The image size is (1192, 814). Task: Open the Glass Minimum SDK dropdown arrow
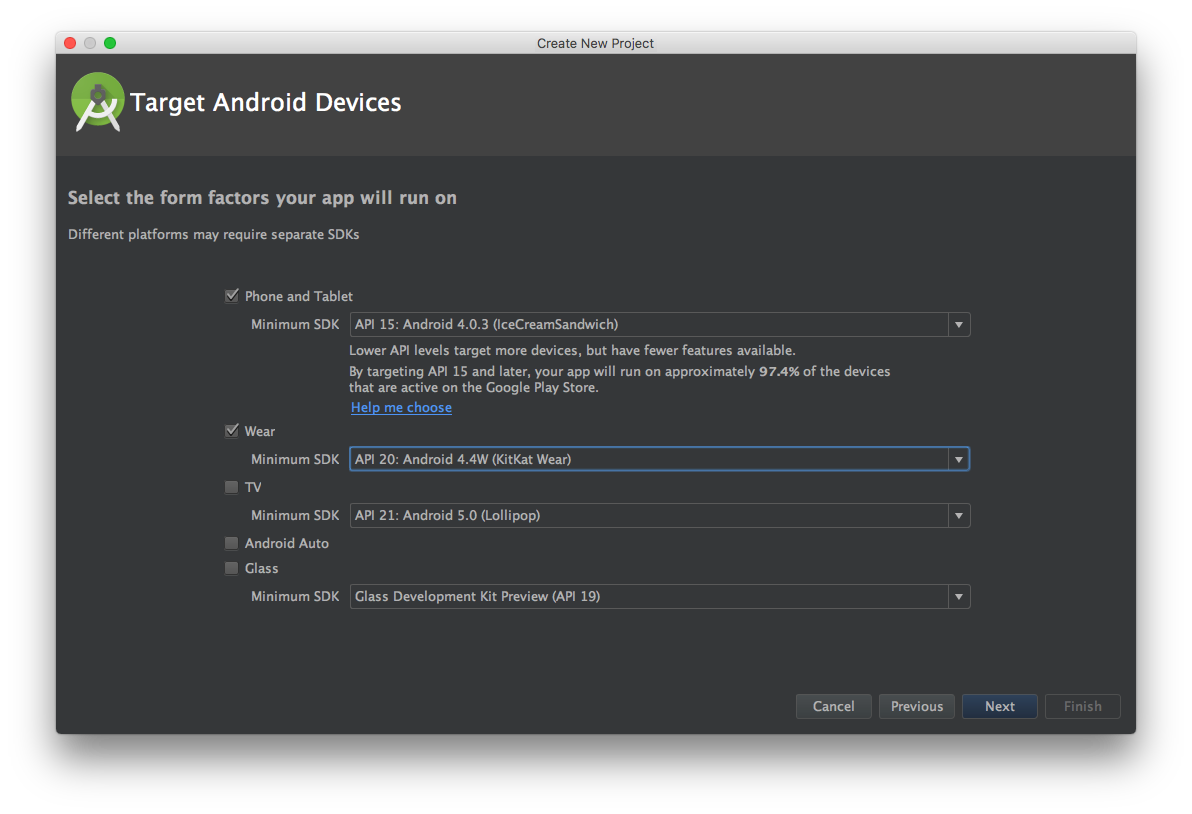959,597
